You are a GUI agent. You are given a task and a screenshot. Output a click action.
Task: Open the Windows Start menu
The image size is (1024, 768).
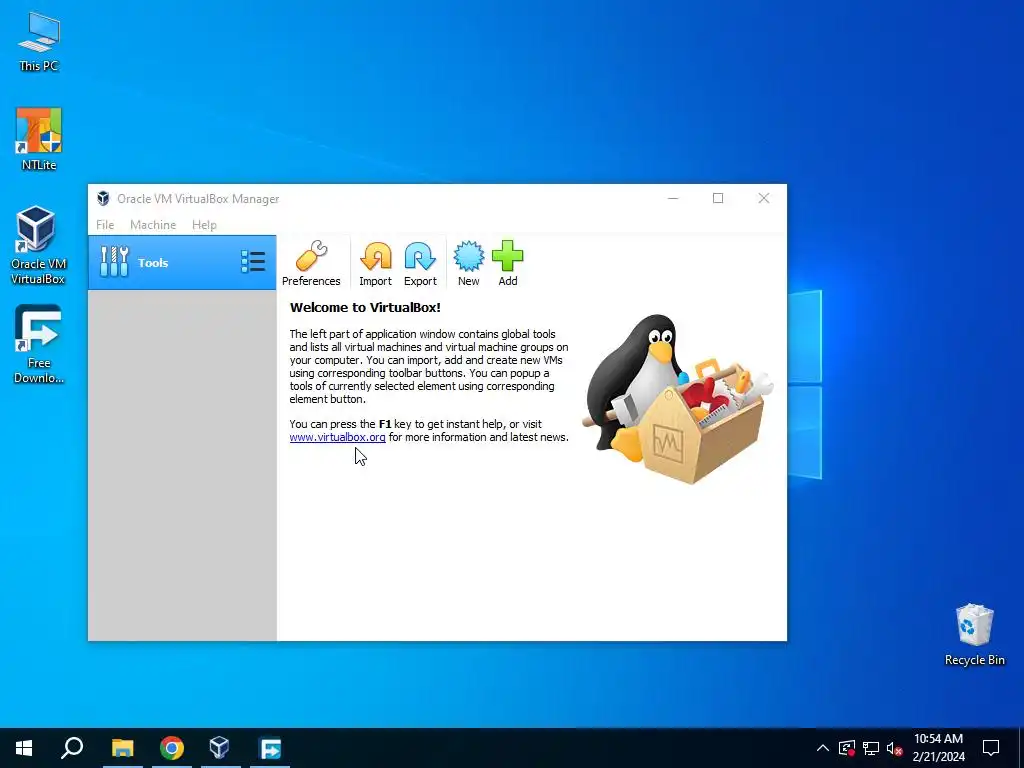(24, 748)
